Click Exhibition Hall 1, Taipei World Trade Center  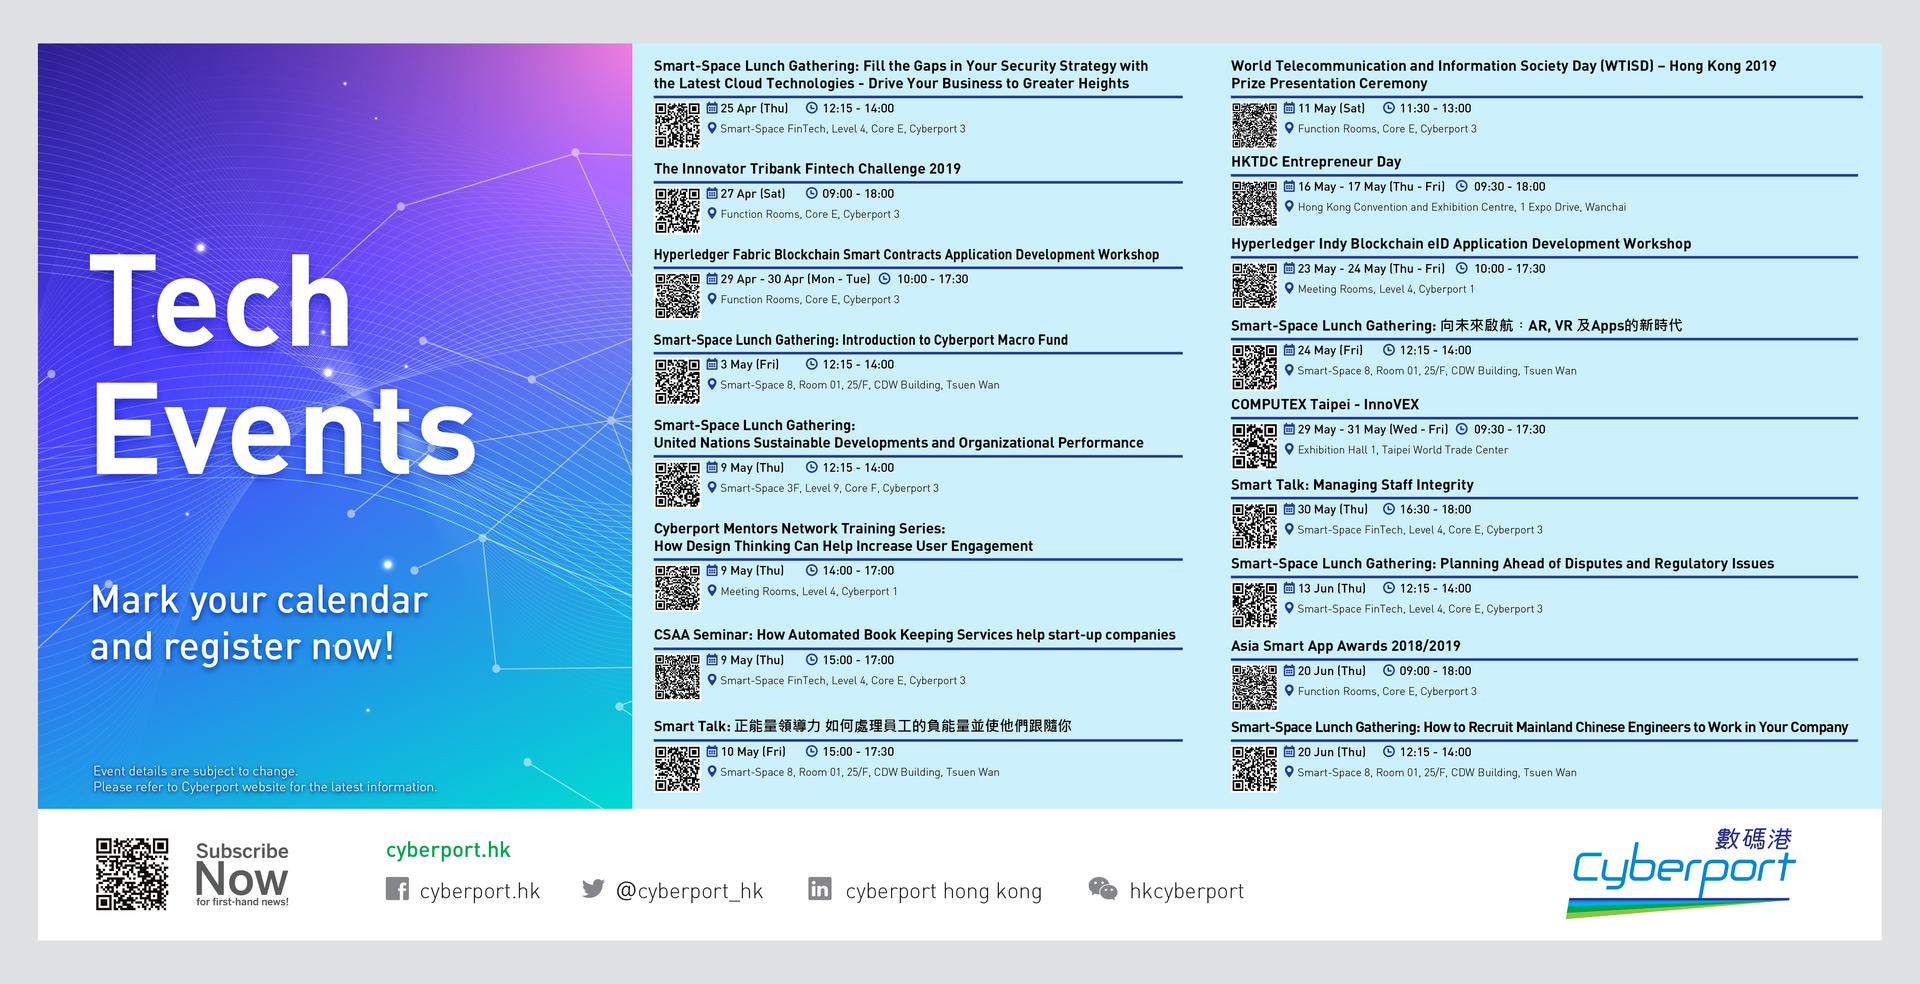click(1403, 450)
